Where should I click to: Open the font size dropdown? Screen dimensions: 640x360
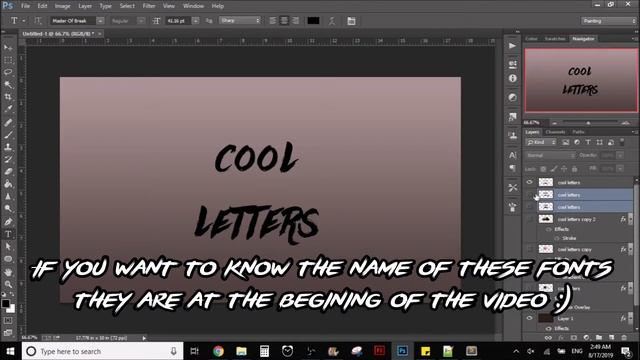click(x=196, y=21)
